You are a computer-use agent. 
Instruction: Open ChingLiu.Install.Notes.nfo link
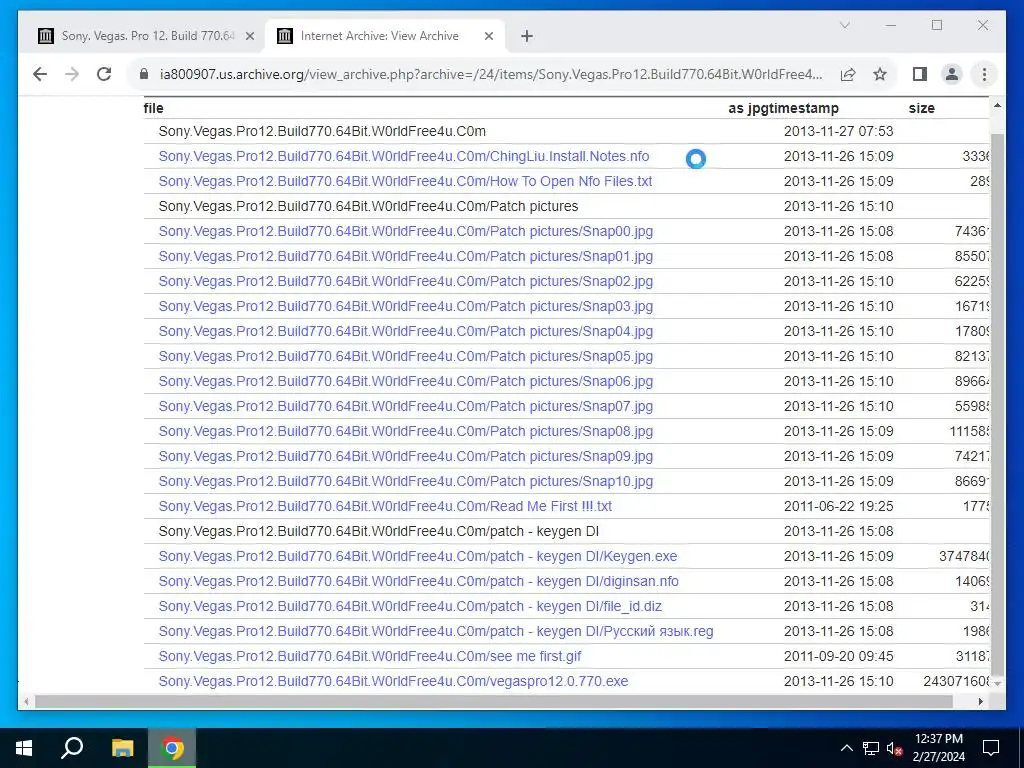(404, 157)
